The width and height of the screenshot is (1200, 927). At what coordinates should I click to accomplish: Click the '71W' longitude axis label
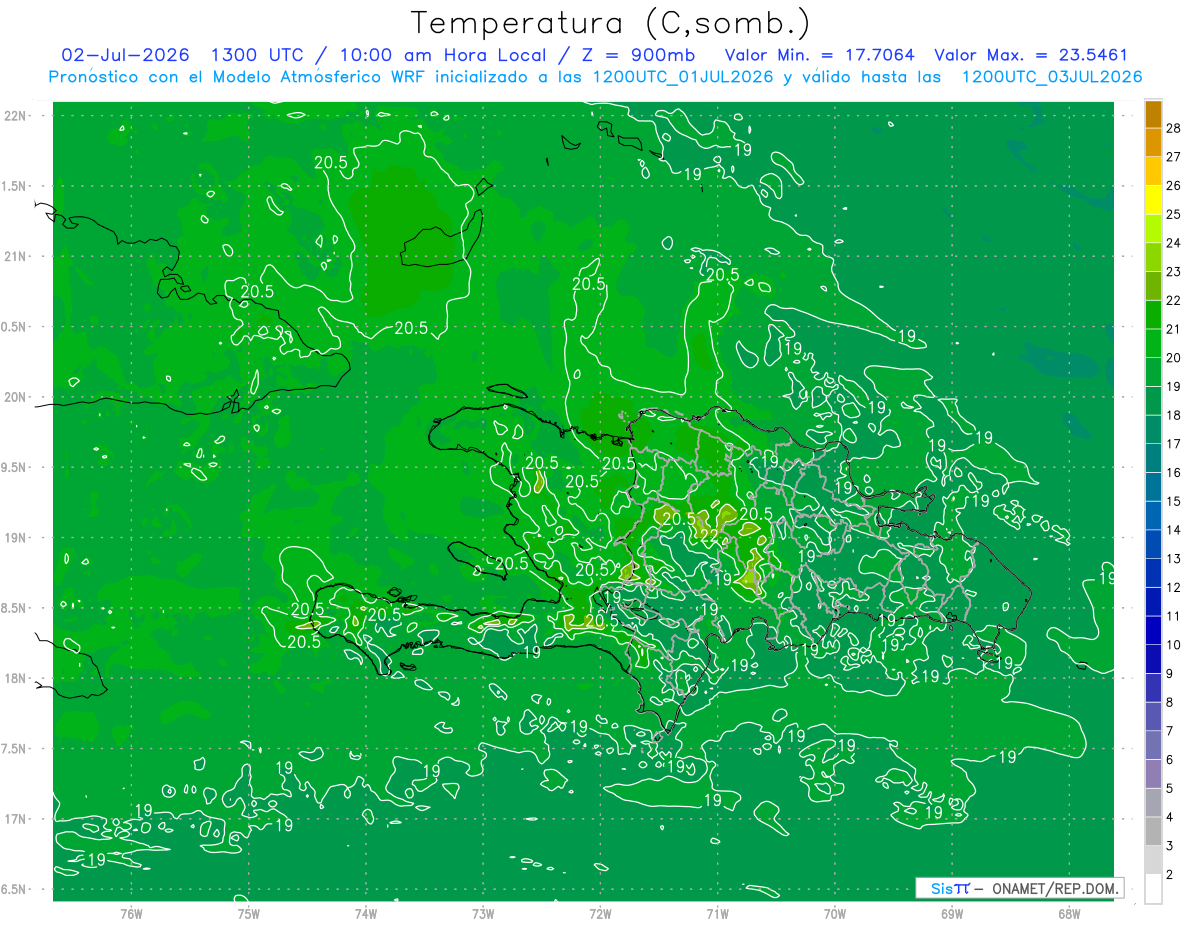[717, 914]
